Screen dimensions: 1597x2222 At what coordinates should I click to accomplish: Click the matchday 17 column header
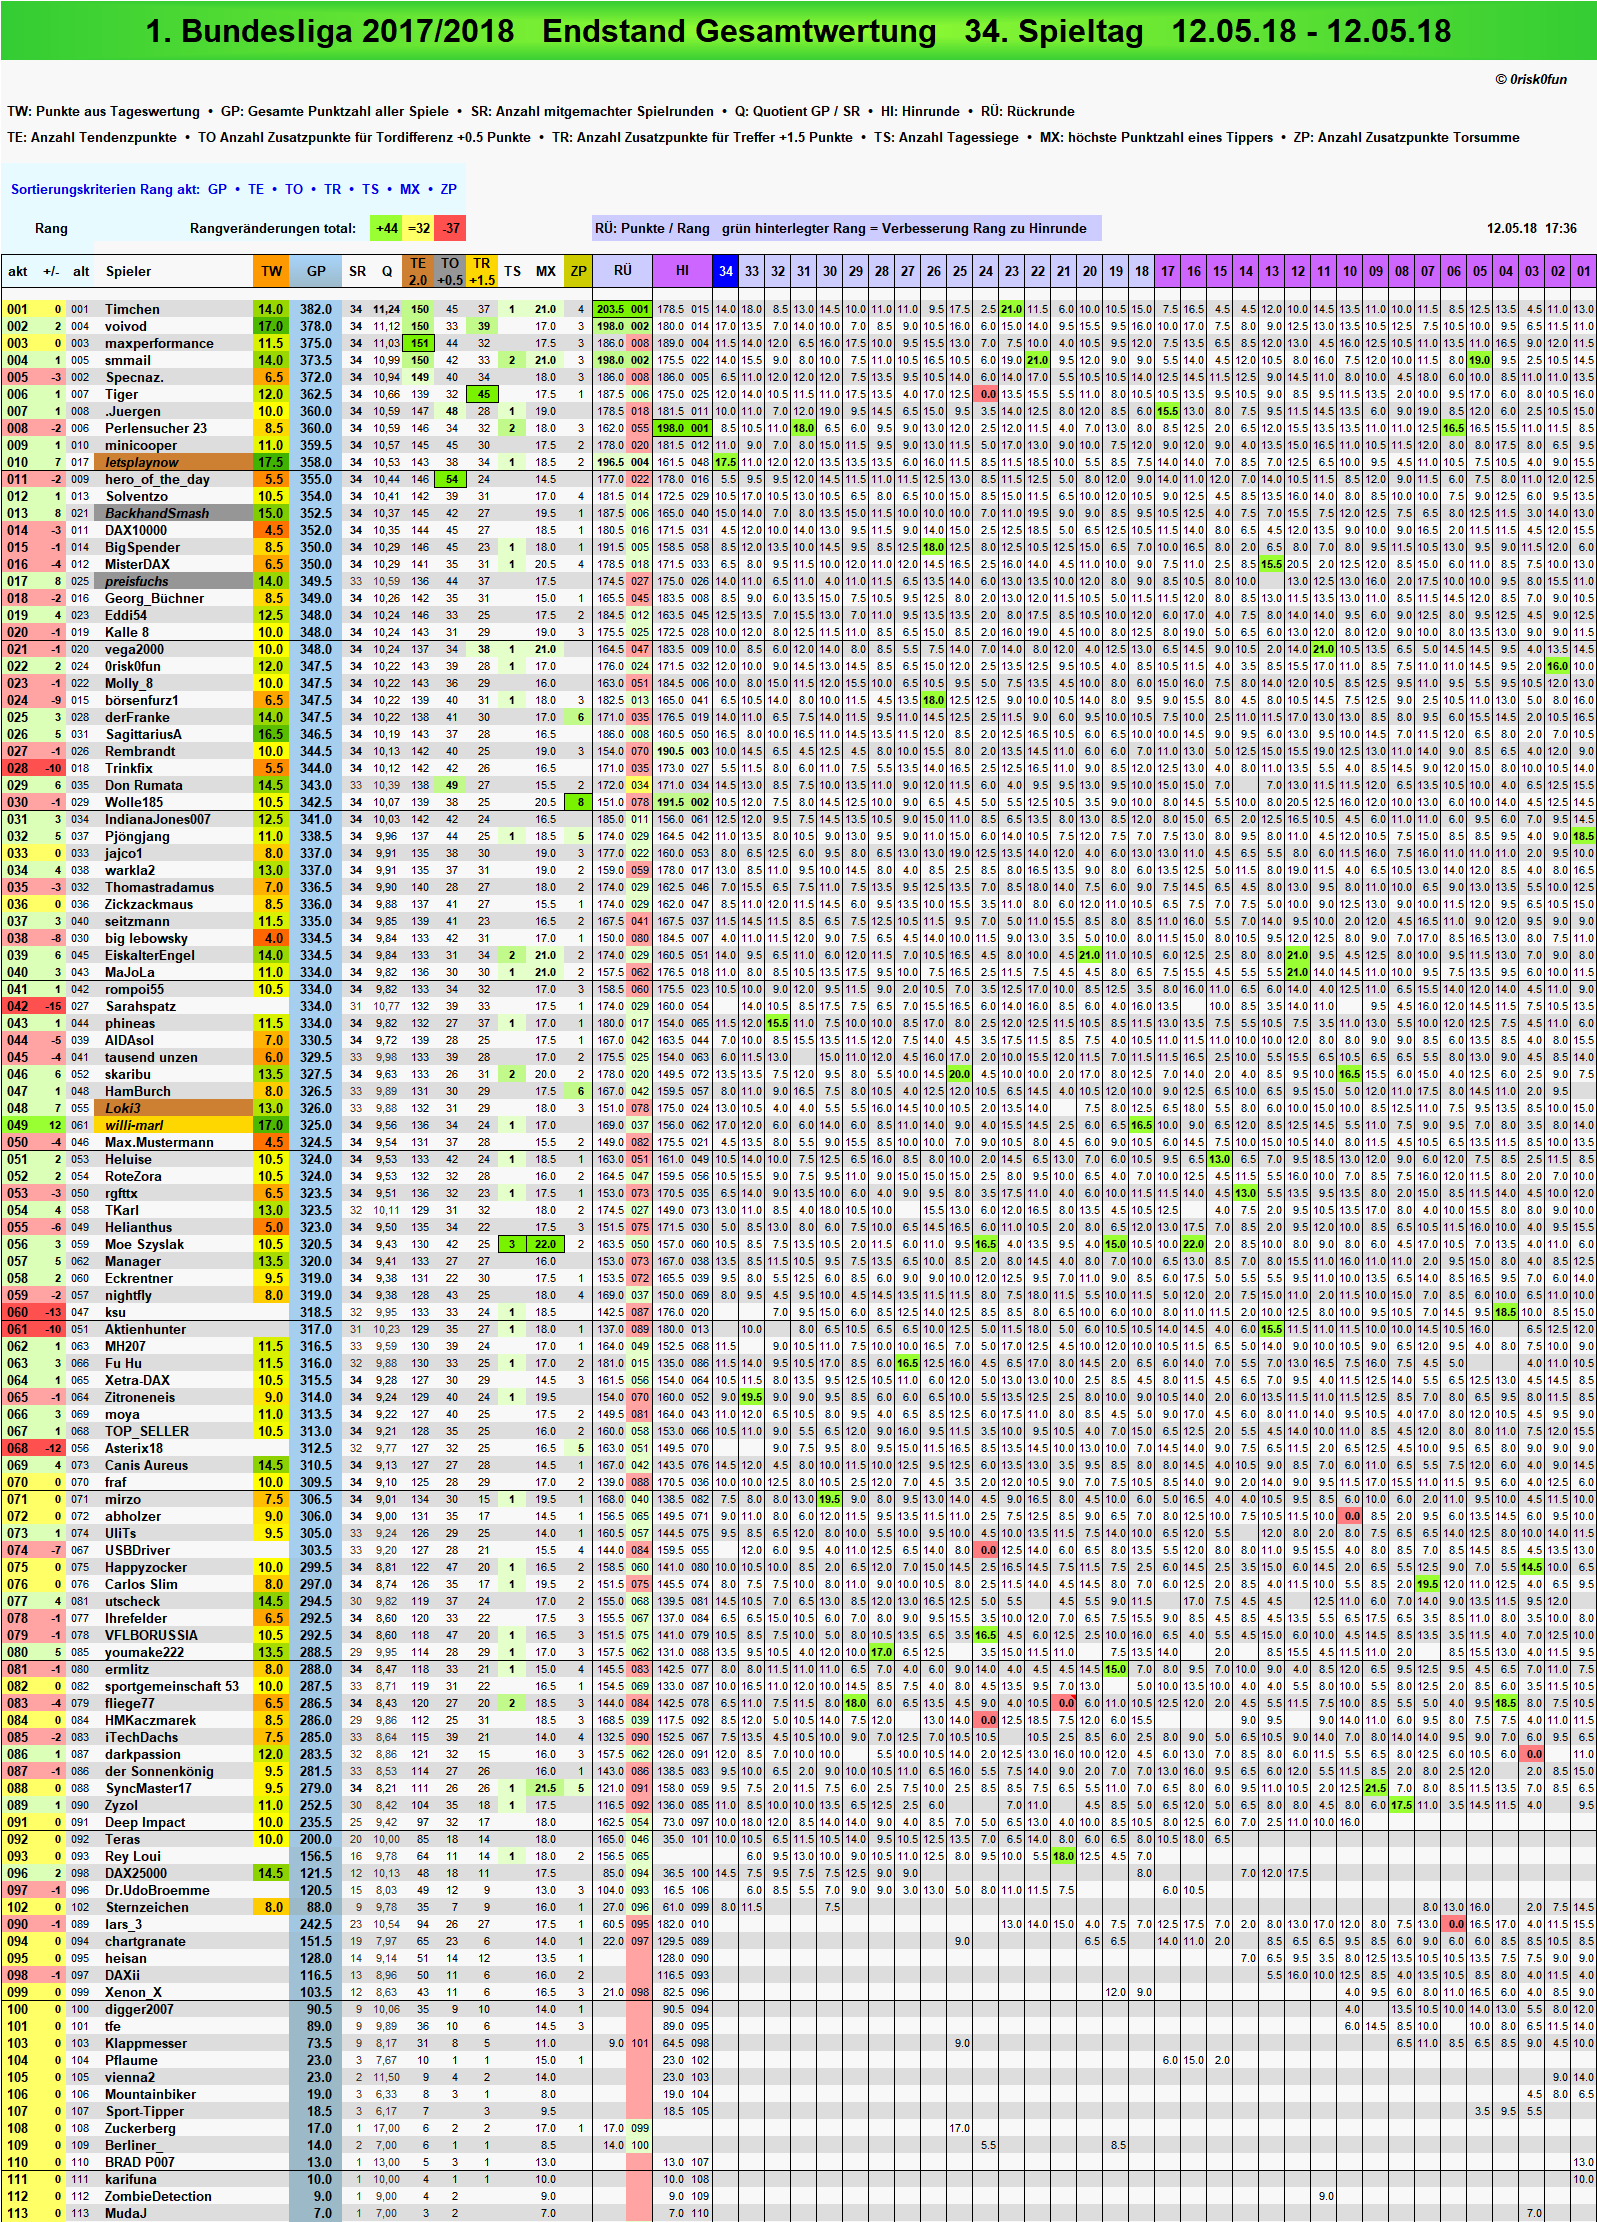tap(1167, 271)
